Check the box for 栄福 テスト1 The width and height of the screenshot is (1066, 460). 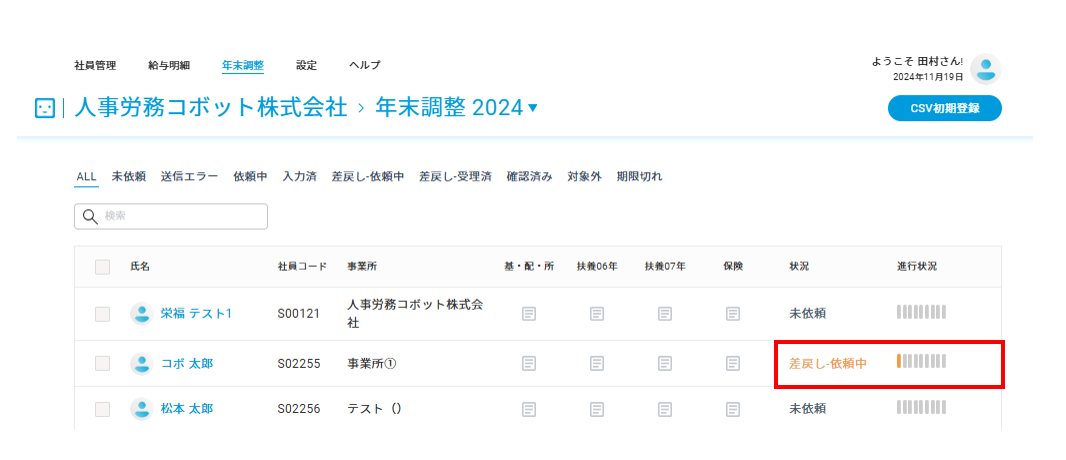103,314
